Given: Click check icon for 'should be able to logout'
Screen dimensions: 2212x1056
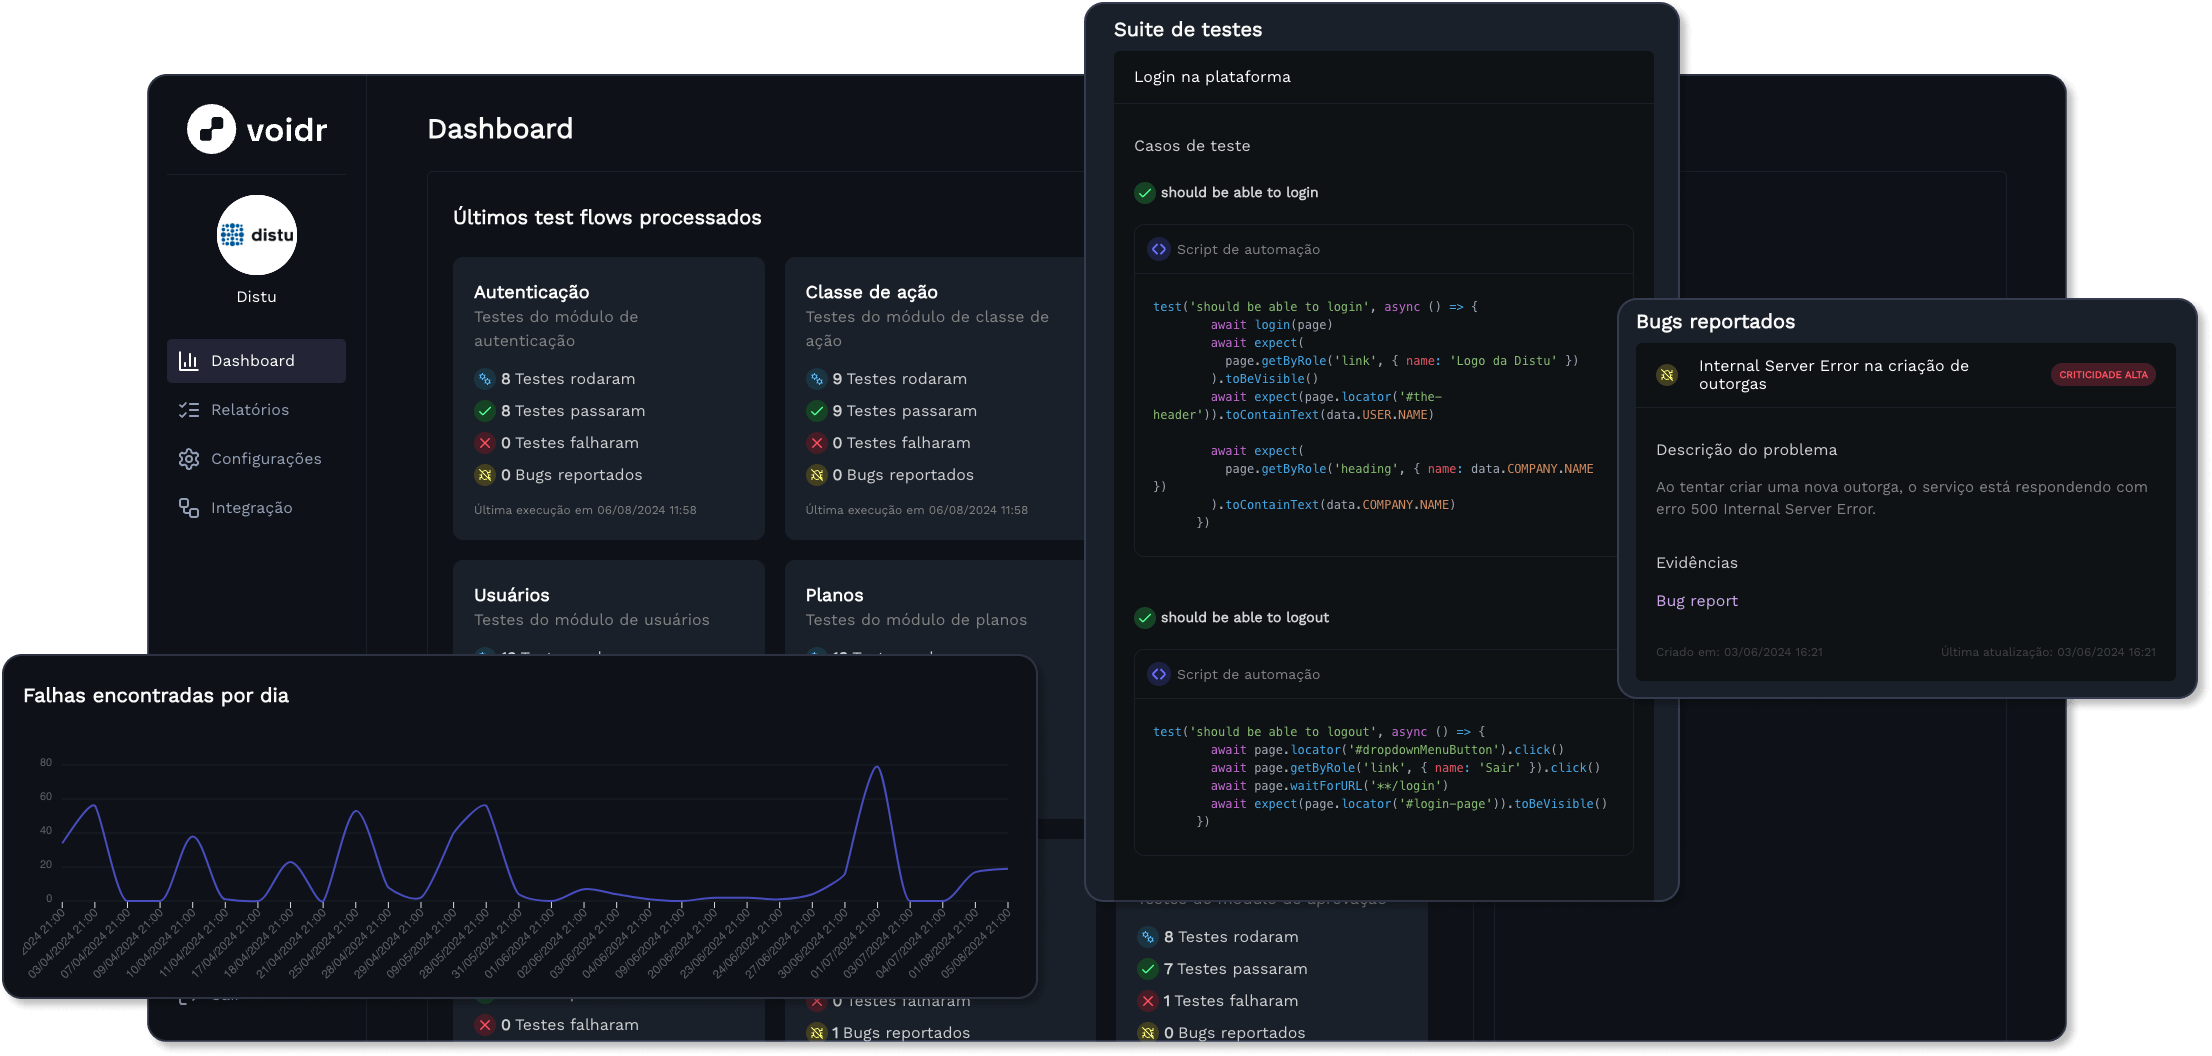Looking at the screenshot, I should coord(1145,618).
